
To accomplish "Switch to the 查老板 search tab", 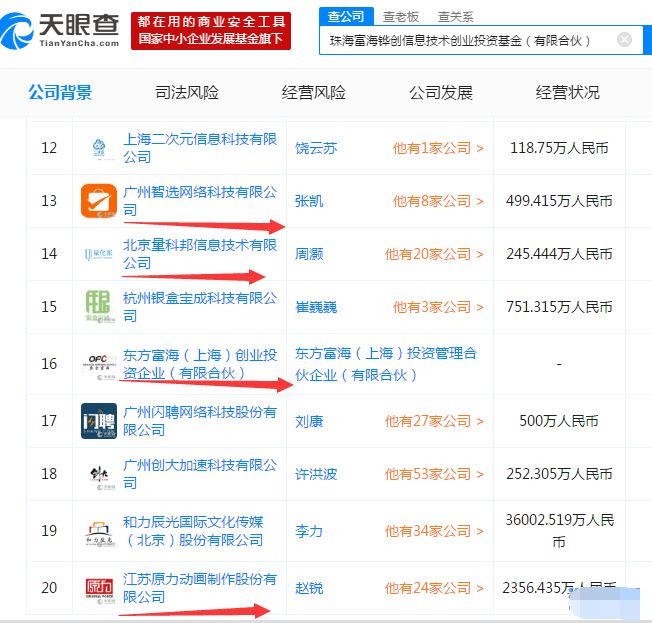I will coord(401,17).
